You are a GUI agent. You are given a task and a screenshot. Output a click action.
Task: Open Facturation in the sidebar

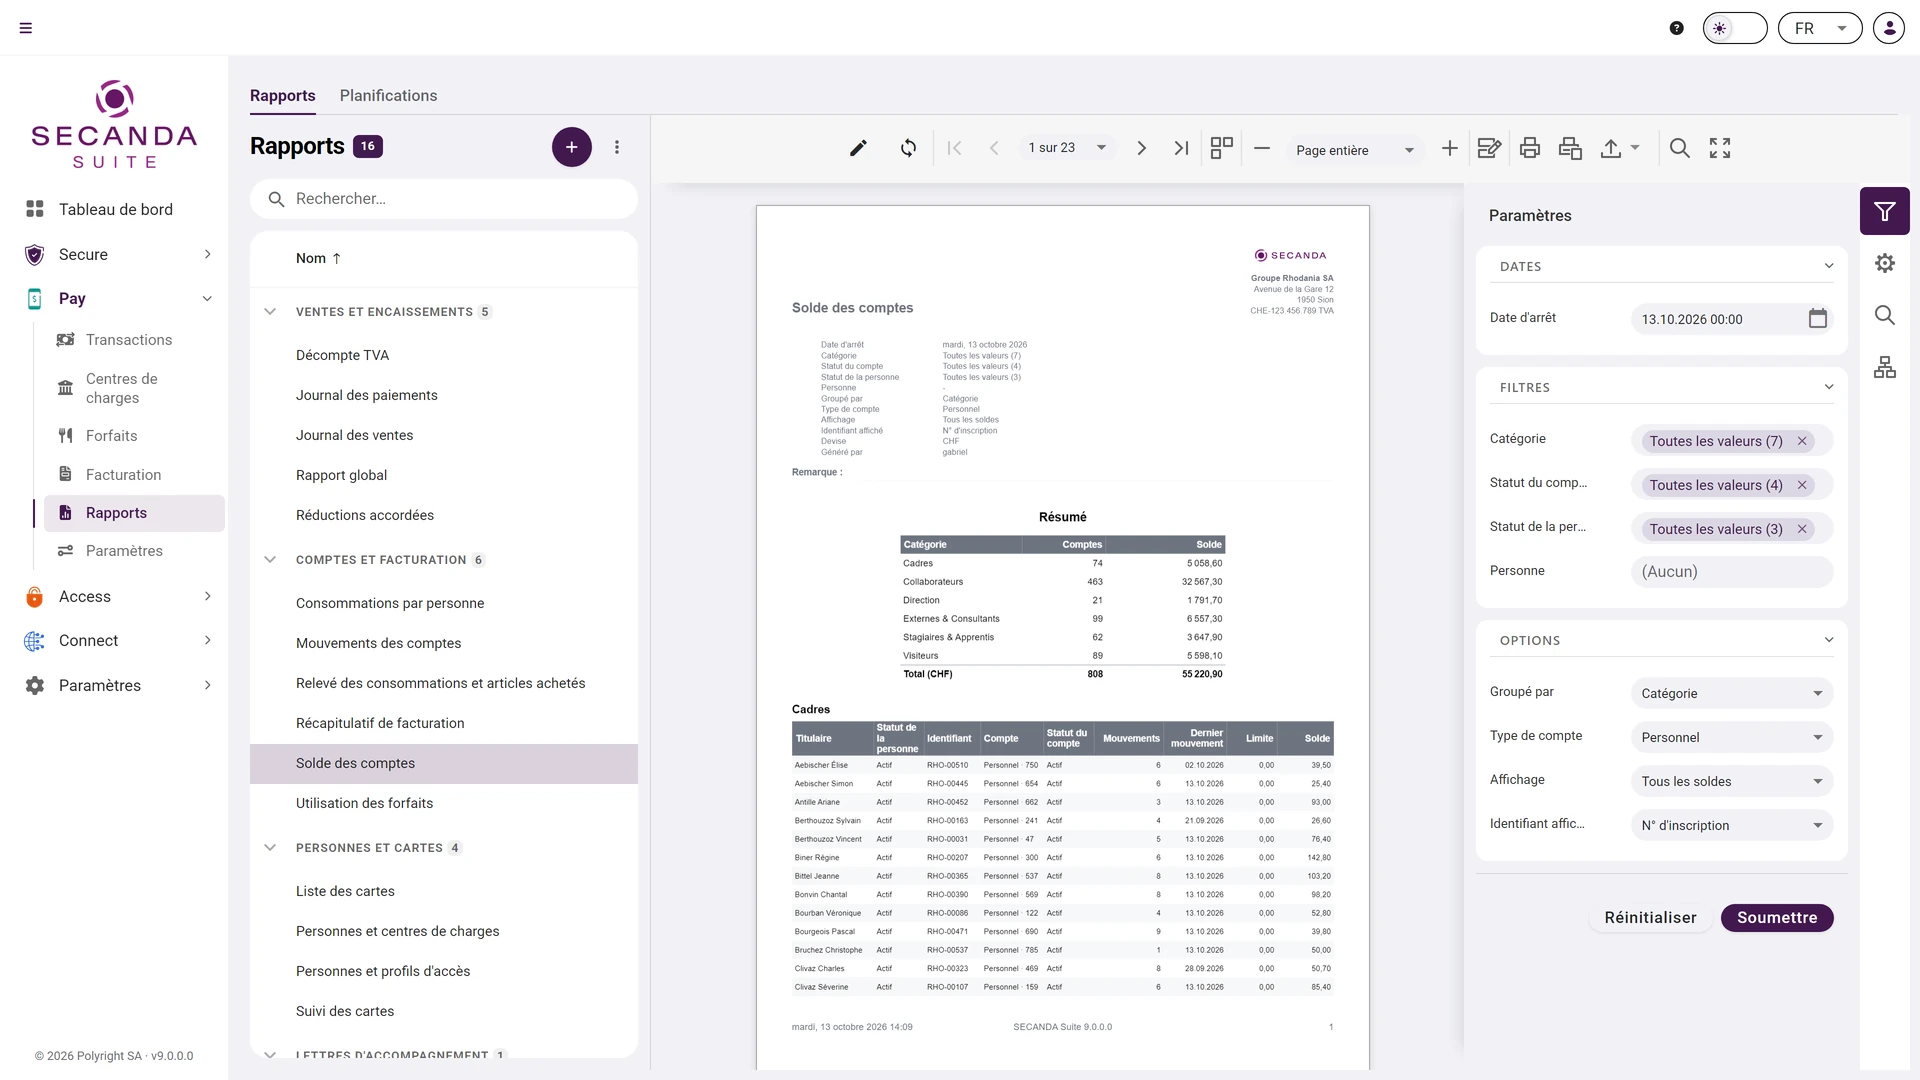coord(123,475)
